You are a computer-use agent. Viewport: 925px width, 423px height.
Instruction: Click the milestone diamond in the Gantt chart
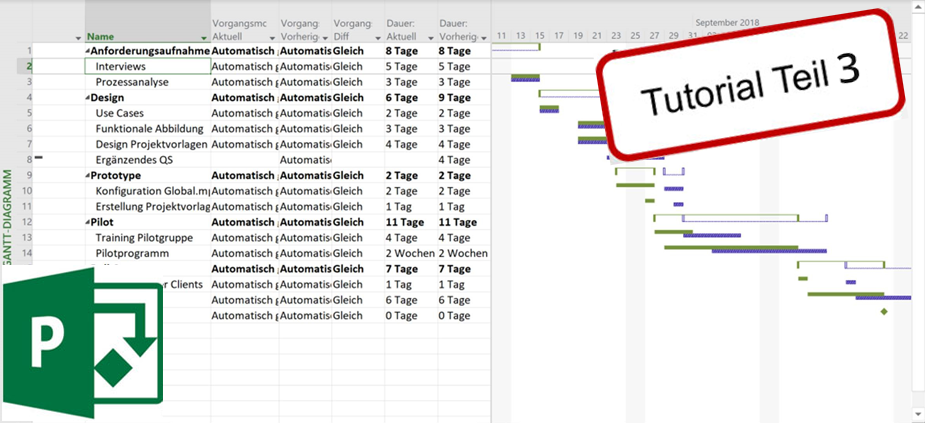click(x=883, y=312)
